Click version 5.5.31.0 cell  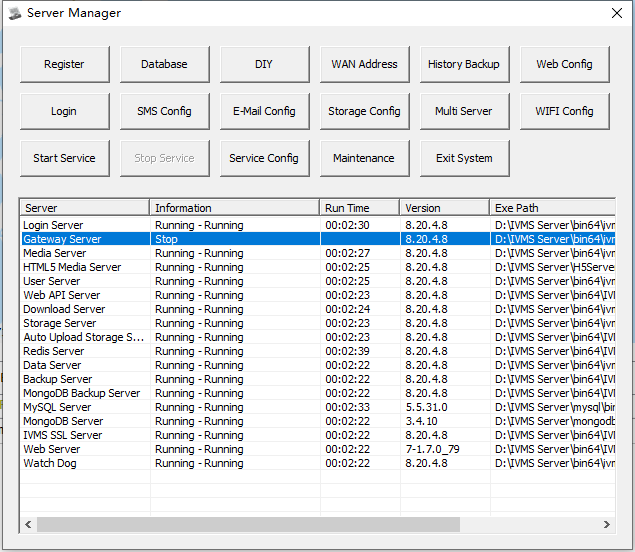coord(426,407)
